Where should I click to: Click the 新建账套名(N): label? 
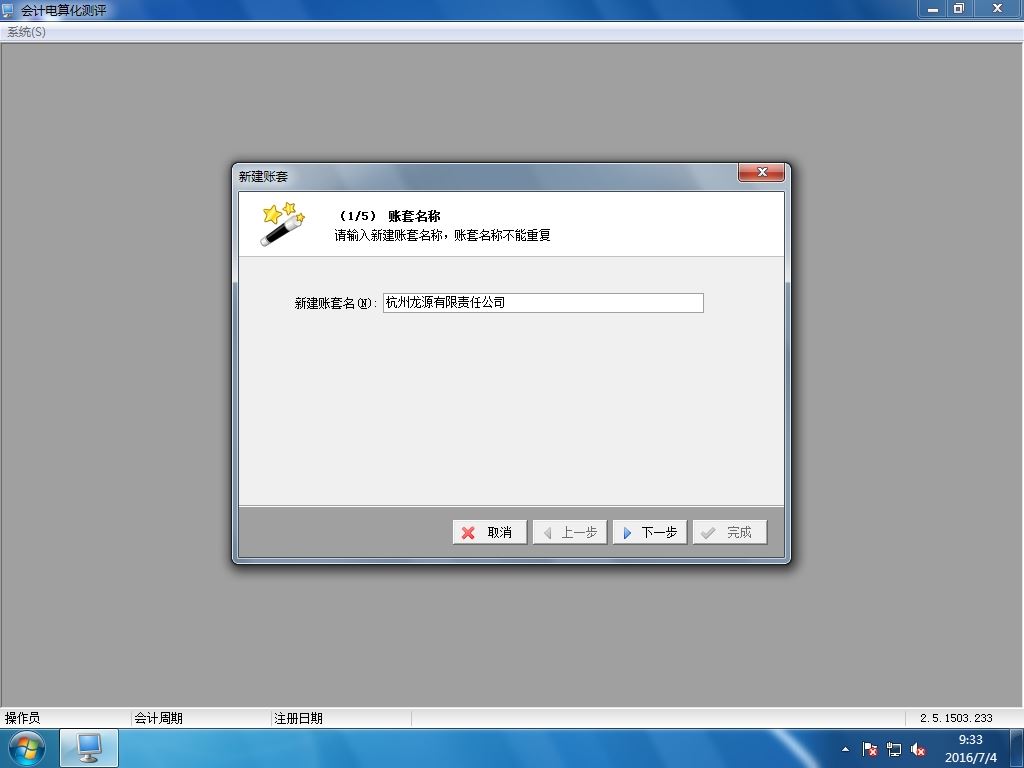335,303
